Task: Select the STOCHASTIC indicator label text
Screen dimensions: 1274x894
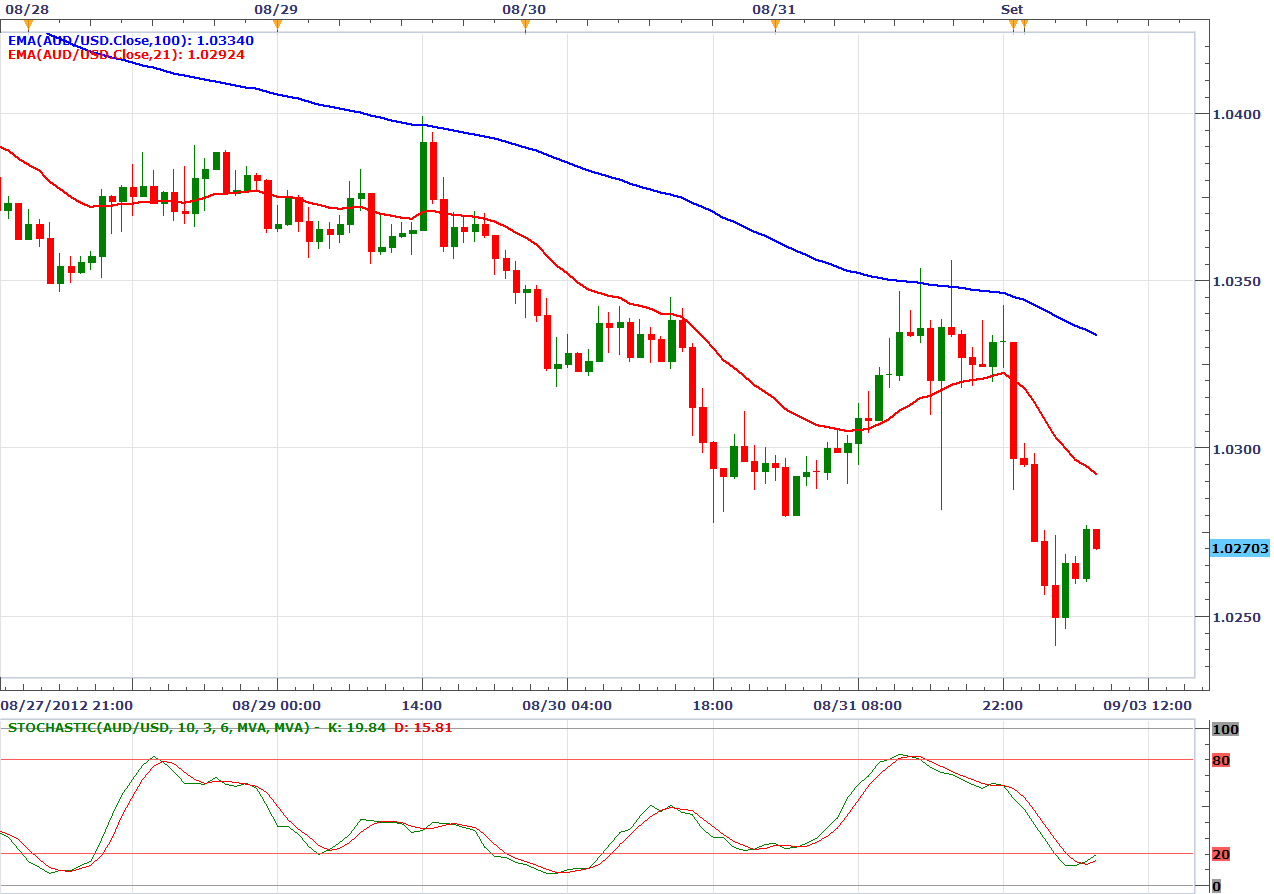Action: [x=158, y=727]
